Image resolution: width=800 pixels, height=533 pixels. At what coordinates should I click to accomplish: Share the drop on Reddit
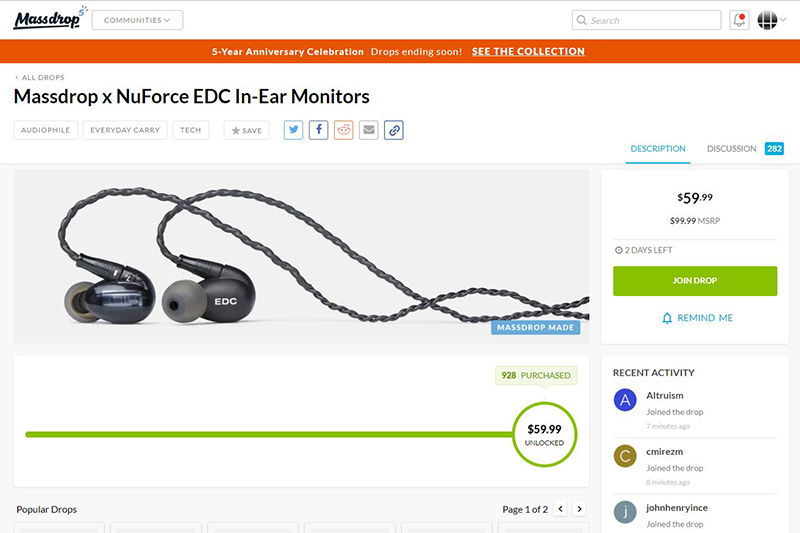click(x=344, y=130)
